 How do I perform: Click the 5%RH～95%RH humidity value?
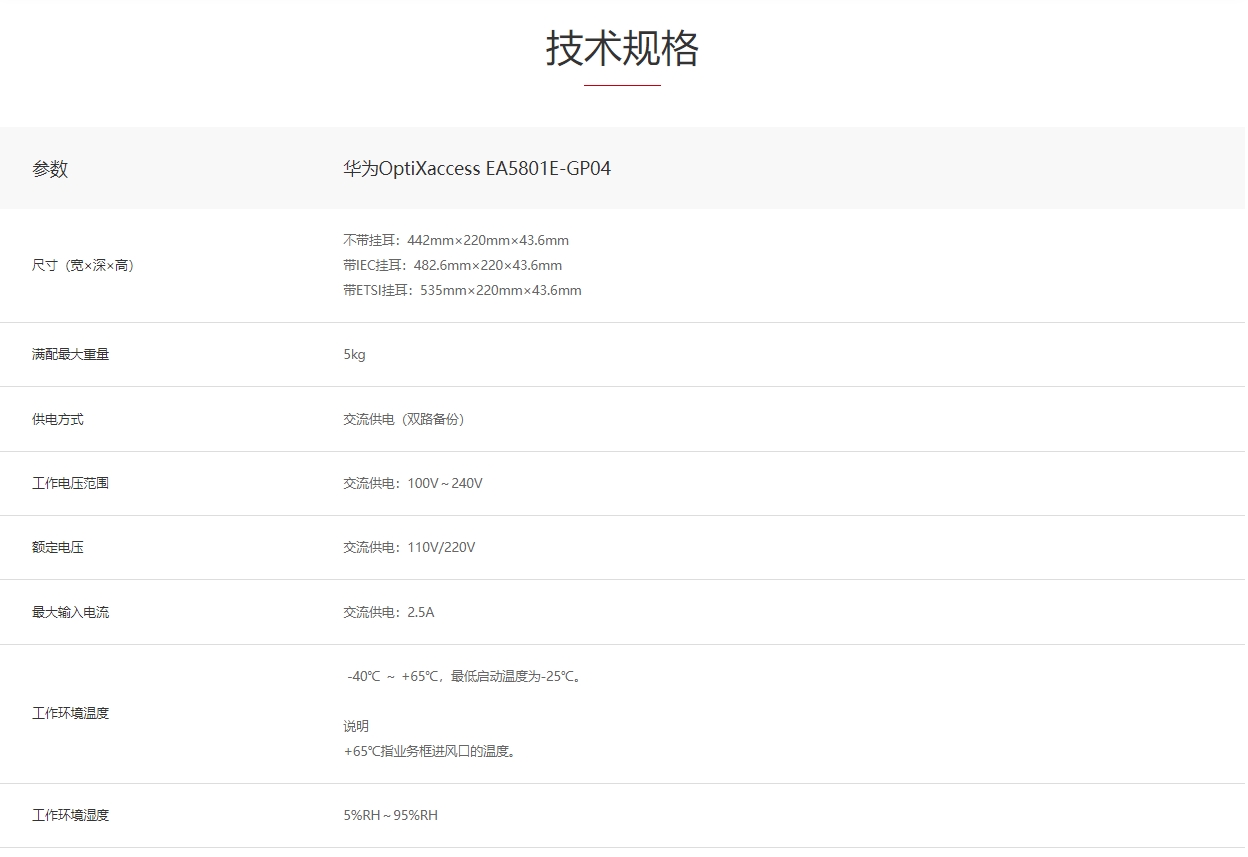(x=391, y=815)
